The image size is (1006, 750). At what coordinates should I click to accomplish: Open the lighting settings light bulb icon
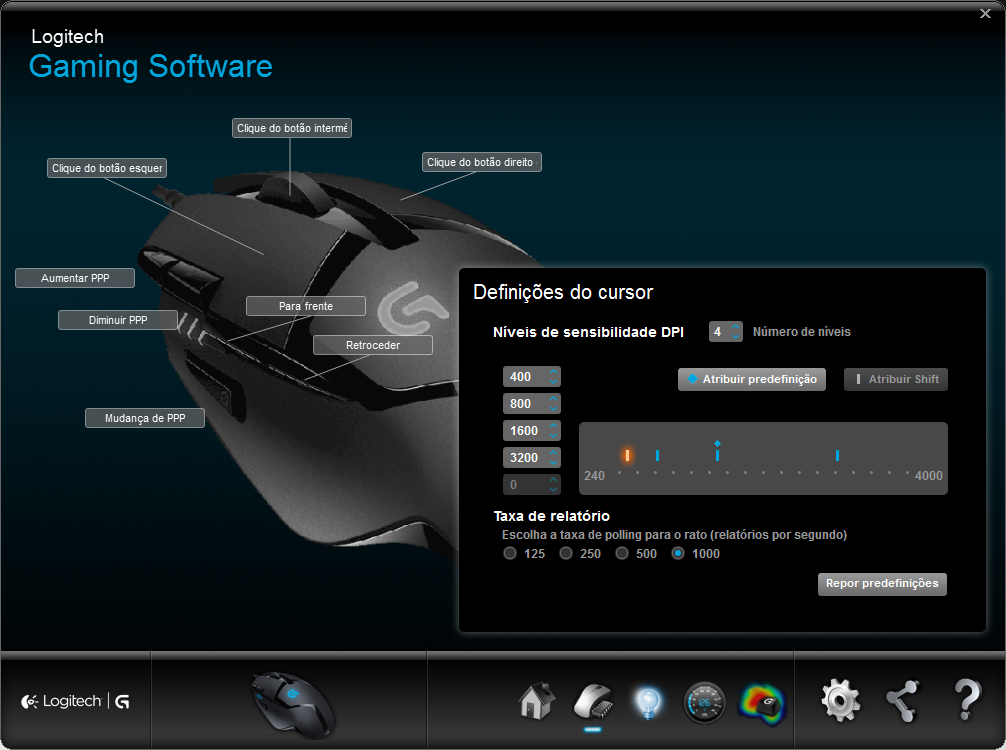tap(648, 703)
